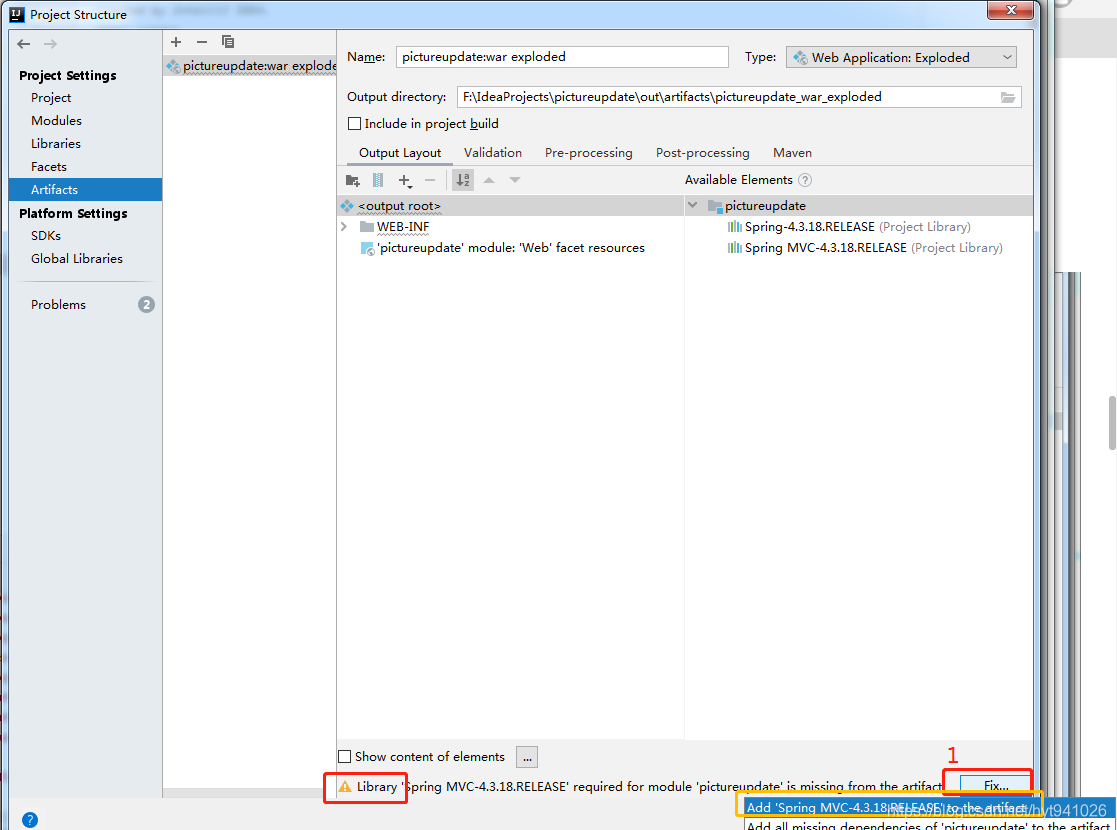The image size is (1117, 830).
Task: Open Global Libraries settings
Action: pyautogui.click(x=76, y=259)
